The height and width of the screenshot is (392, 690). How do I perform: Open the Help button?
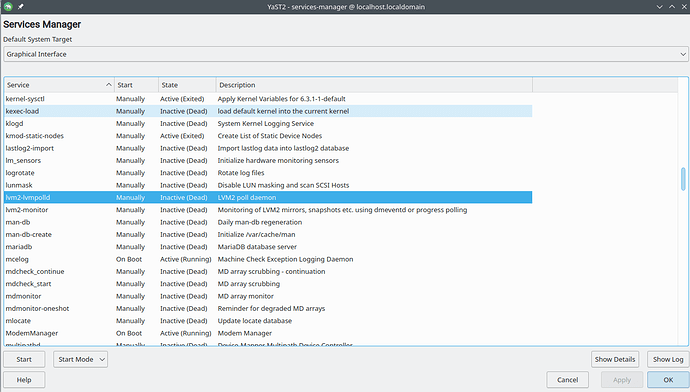click(x=24, y=380)
